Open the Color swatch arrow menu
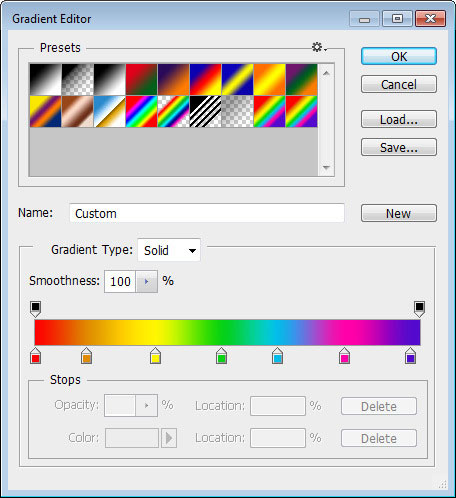The image size is (456, 498). pos(169,438)
